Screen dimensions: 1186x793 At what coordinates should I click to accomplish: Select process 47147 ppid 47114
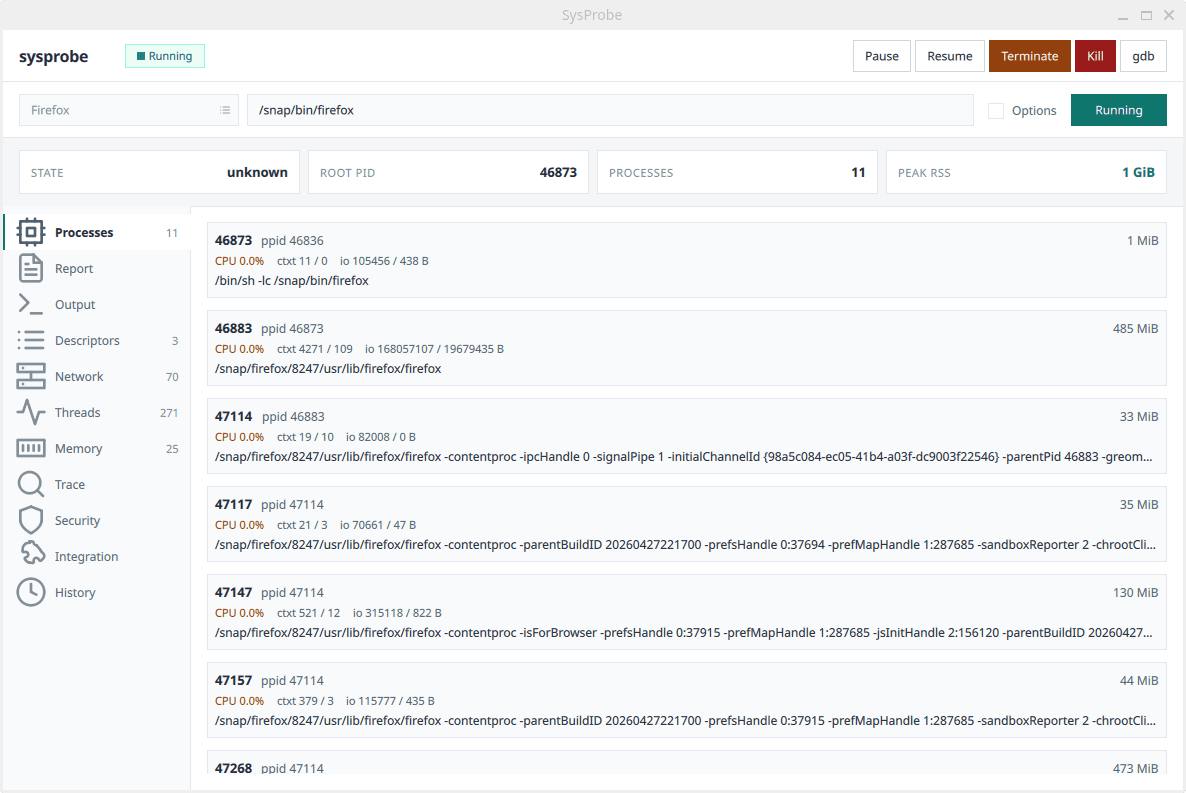(687, 612)
